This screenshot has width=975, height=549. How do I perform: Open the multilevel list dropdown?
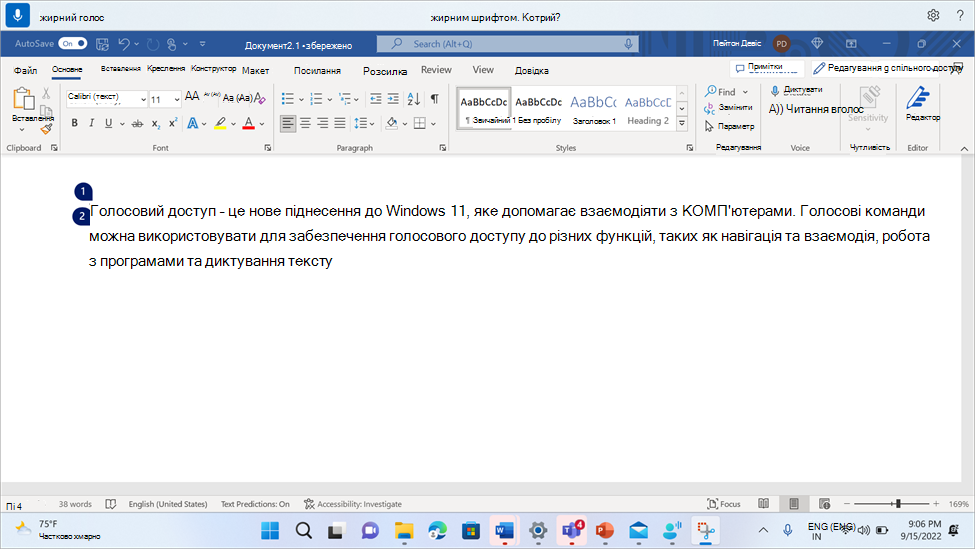pyautogui.click(x=356, y=99)
